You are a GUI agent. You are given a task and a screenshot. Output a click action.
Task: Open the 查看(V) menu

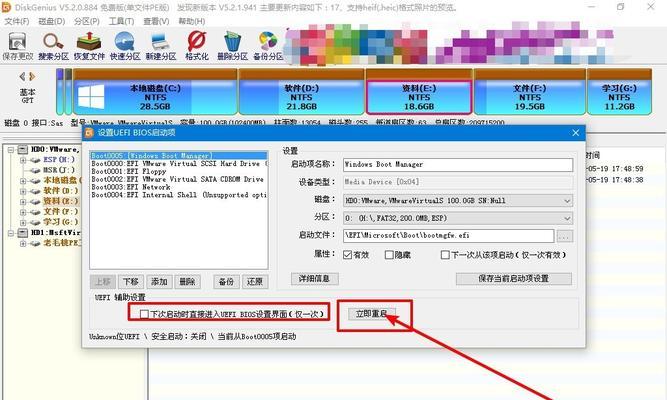tap(156, 21)
